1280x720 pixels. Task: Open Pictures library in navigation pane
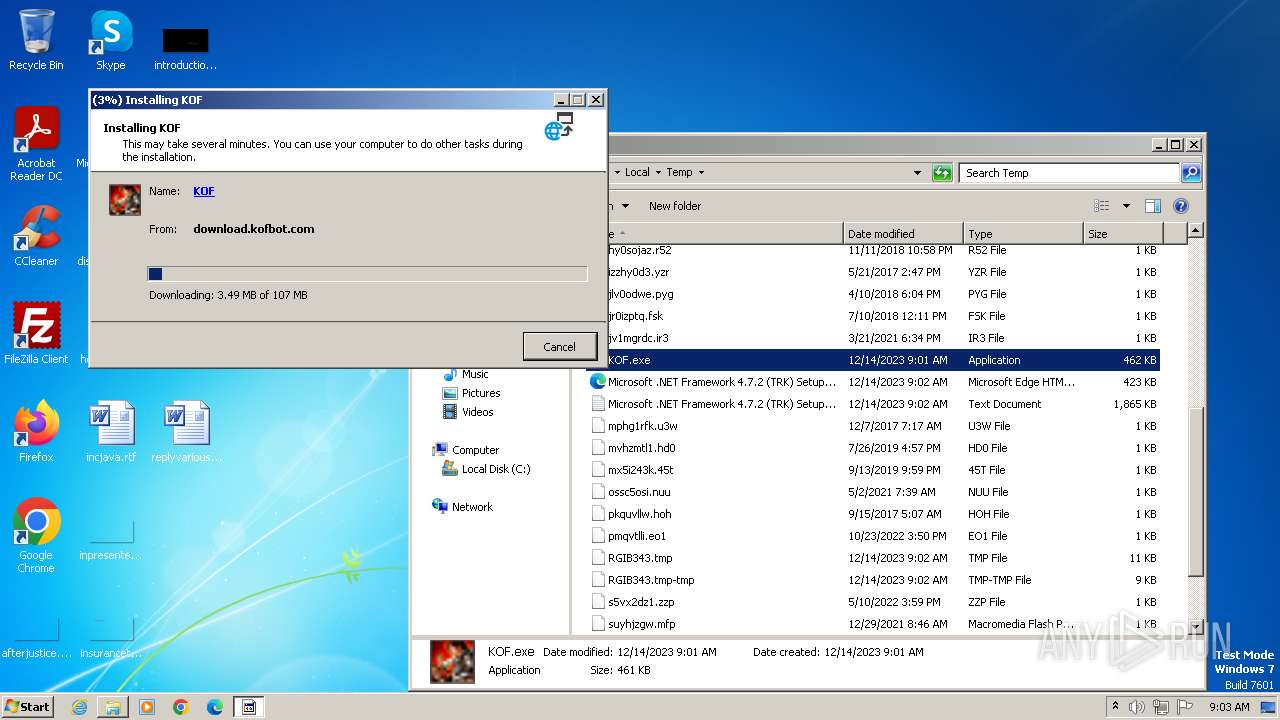[471, 393]
